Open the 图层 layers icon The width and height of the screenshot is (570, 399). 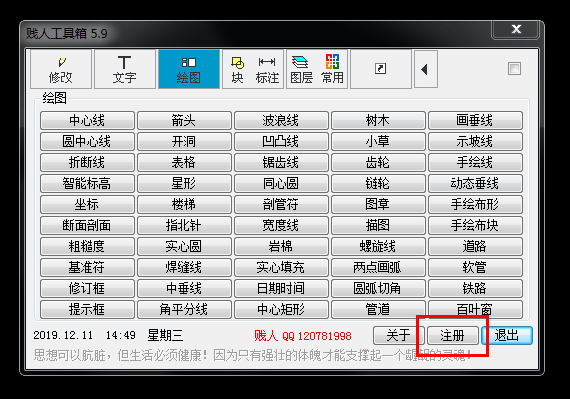click(301, 69)
